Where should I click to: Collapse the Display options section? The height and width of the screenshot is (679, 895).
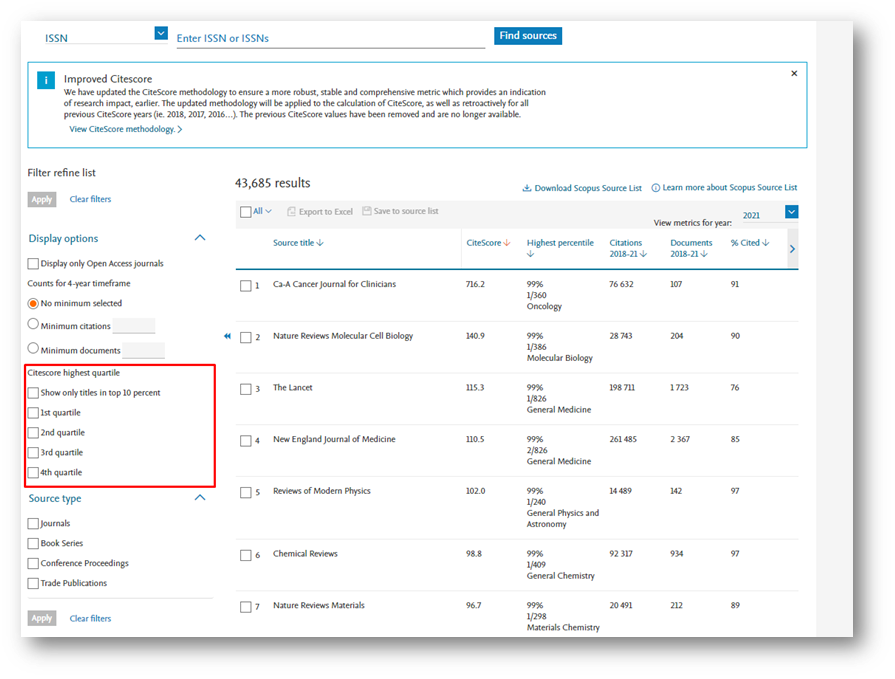point(199,238)
